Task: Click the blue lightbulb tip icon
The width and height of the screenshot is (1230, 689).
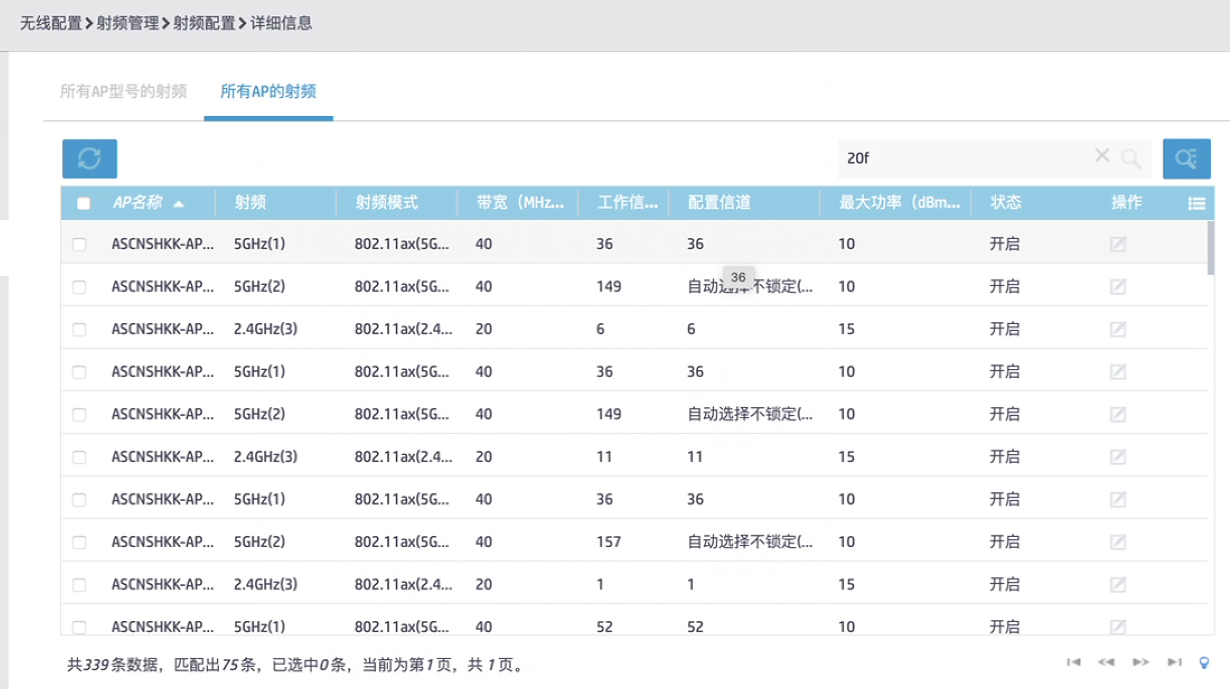Action: [x=1205, y=662]
